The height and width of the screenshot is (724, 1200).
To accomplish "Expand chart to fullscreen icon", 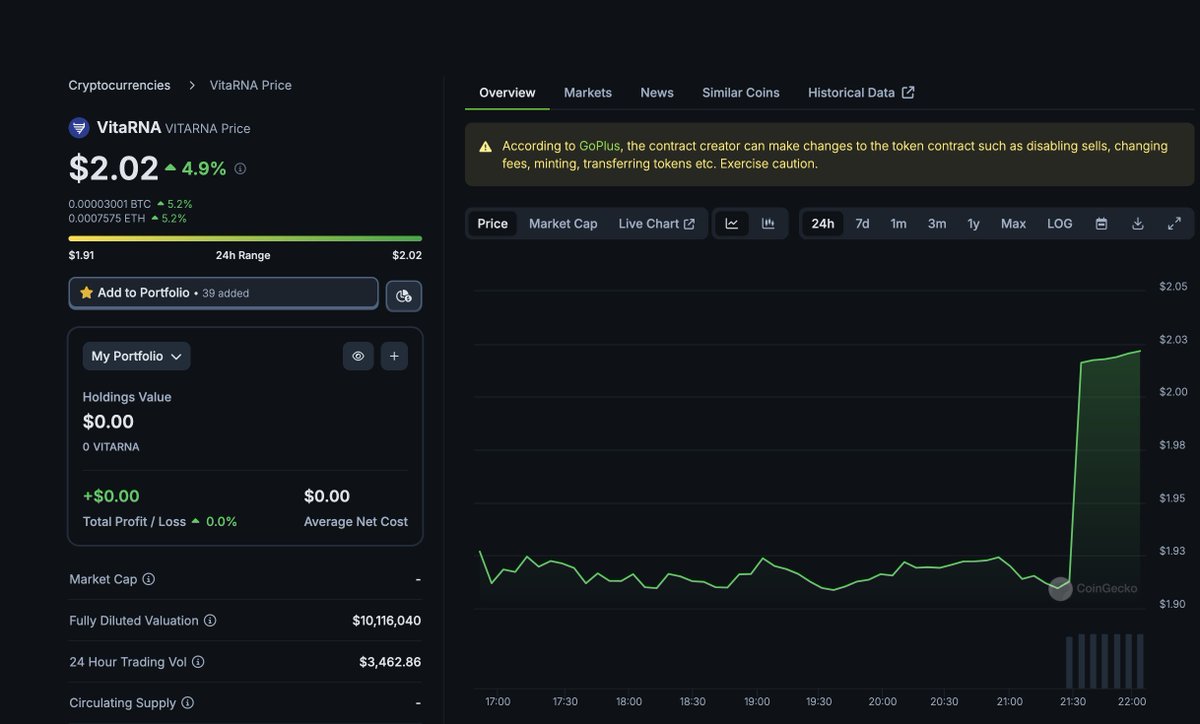I will click(1174, 224).
